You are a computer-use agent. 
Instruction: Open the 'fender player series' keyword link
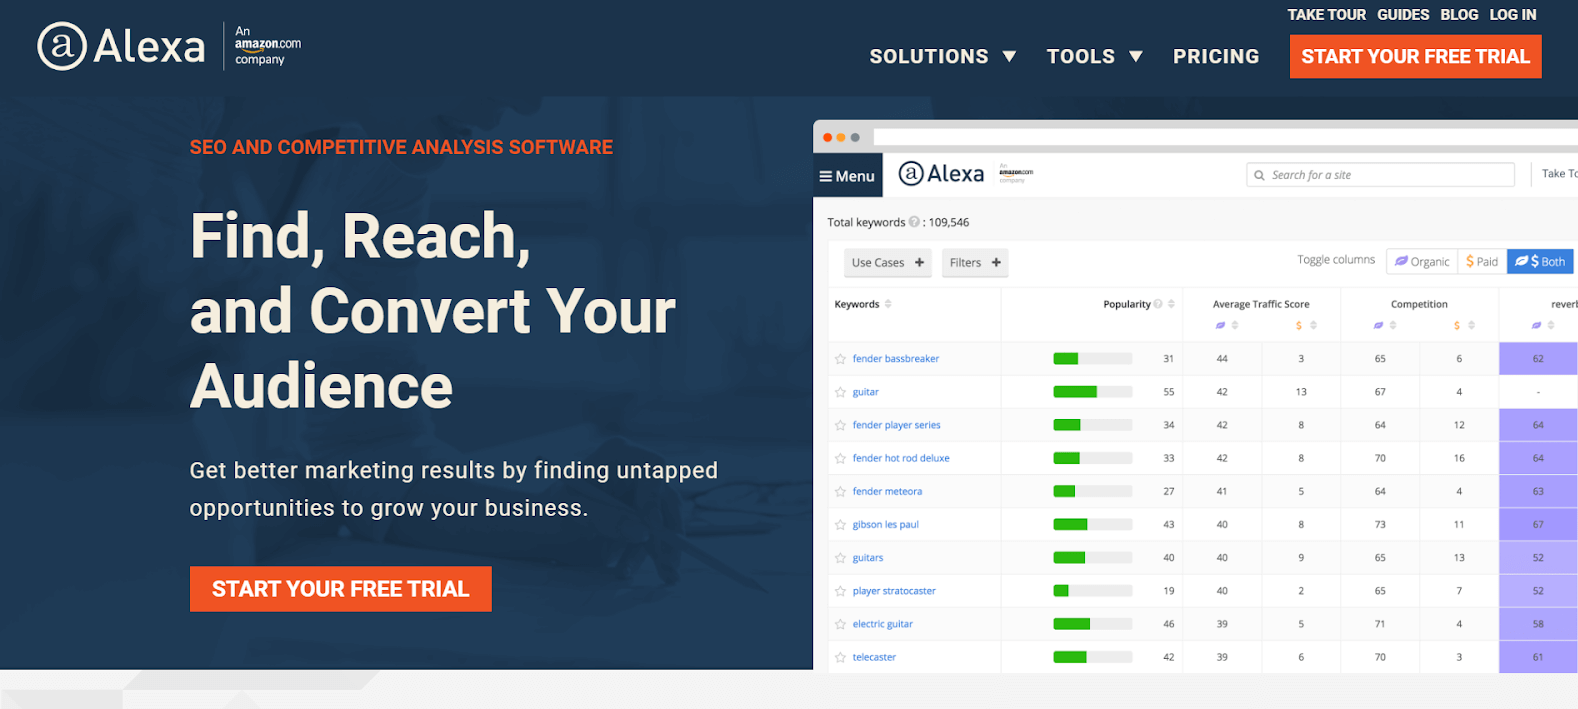[x=897, y=425]
